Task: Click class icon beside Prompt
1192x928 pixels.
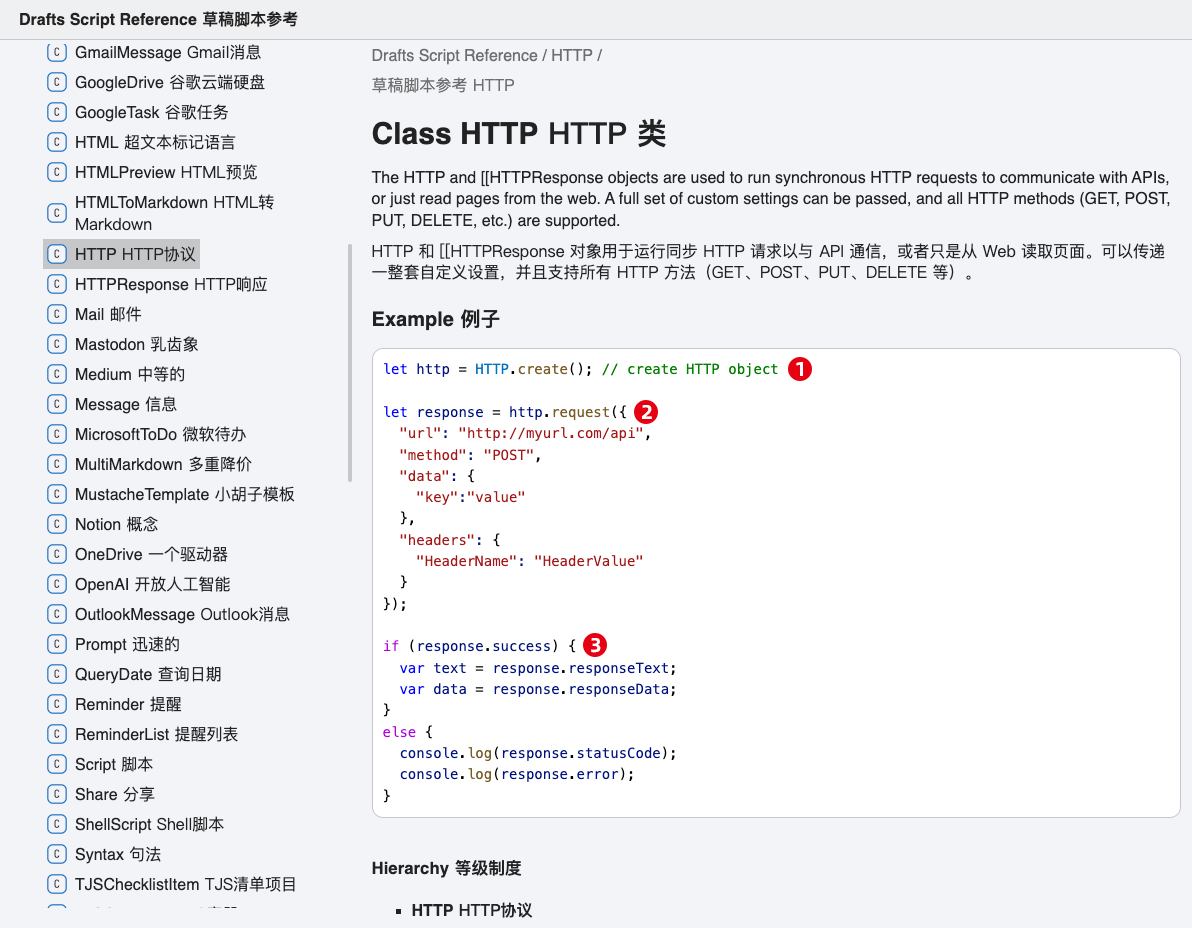Action: tap(56, 645)
